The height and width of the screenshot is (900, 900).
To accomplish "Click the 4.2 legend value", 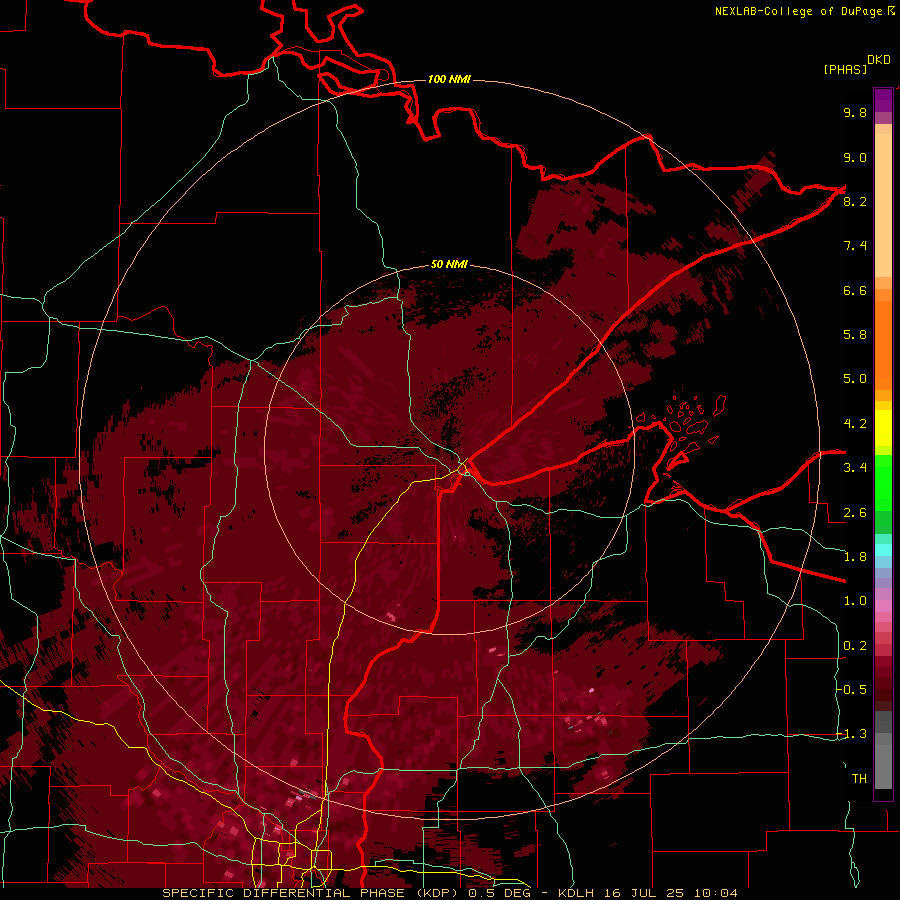I will pos(855,424).
